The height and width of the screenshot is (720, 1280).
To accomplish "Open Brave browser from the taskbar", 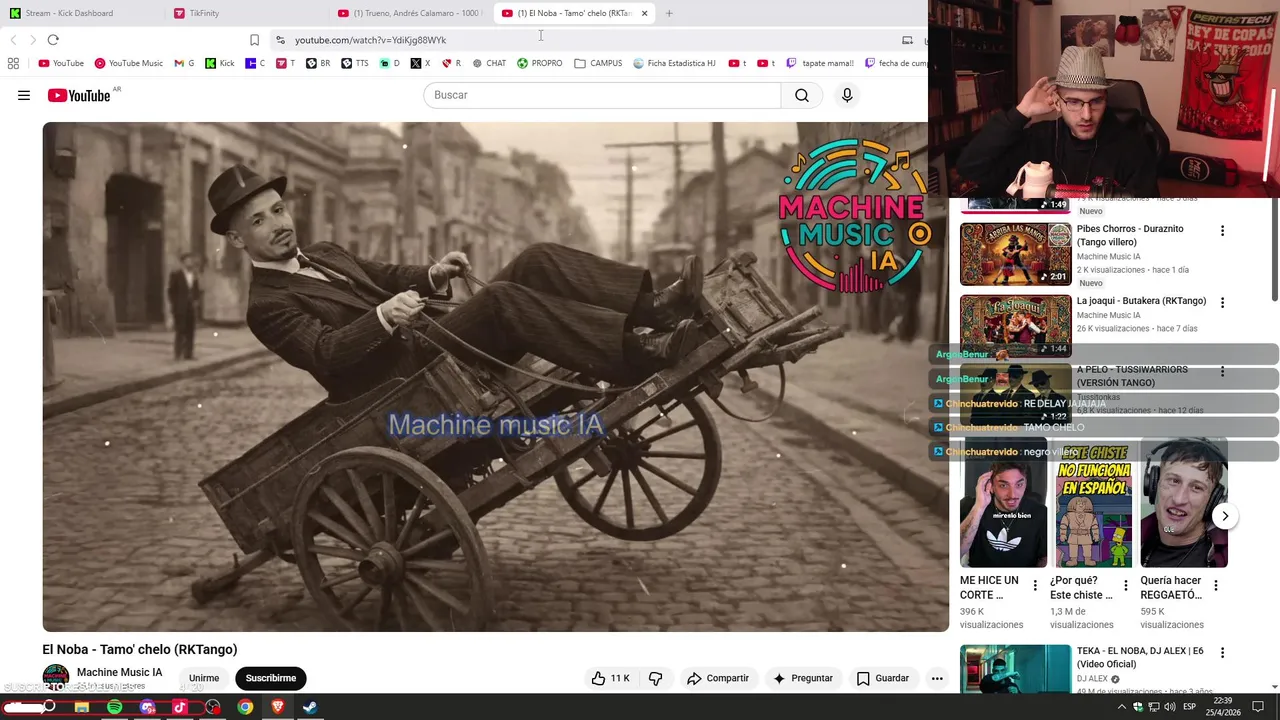I will click(278, 707).
